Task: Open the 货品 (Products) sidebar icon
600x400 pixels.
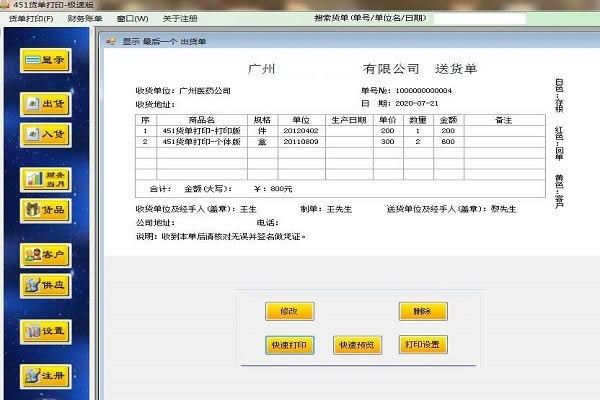Action: (x=47, y=210)
